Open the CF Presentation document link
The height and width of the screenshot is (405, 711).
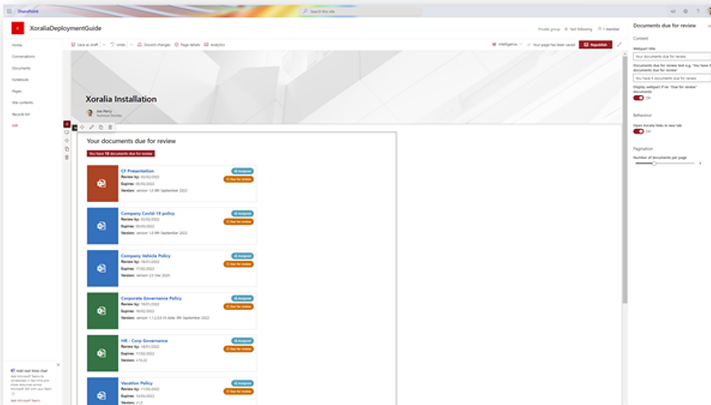coord(137,171)
